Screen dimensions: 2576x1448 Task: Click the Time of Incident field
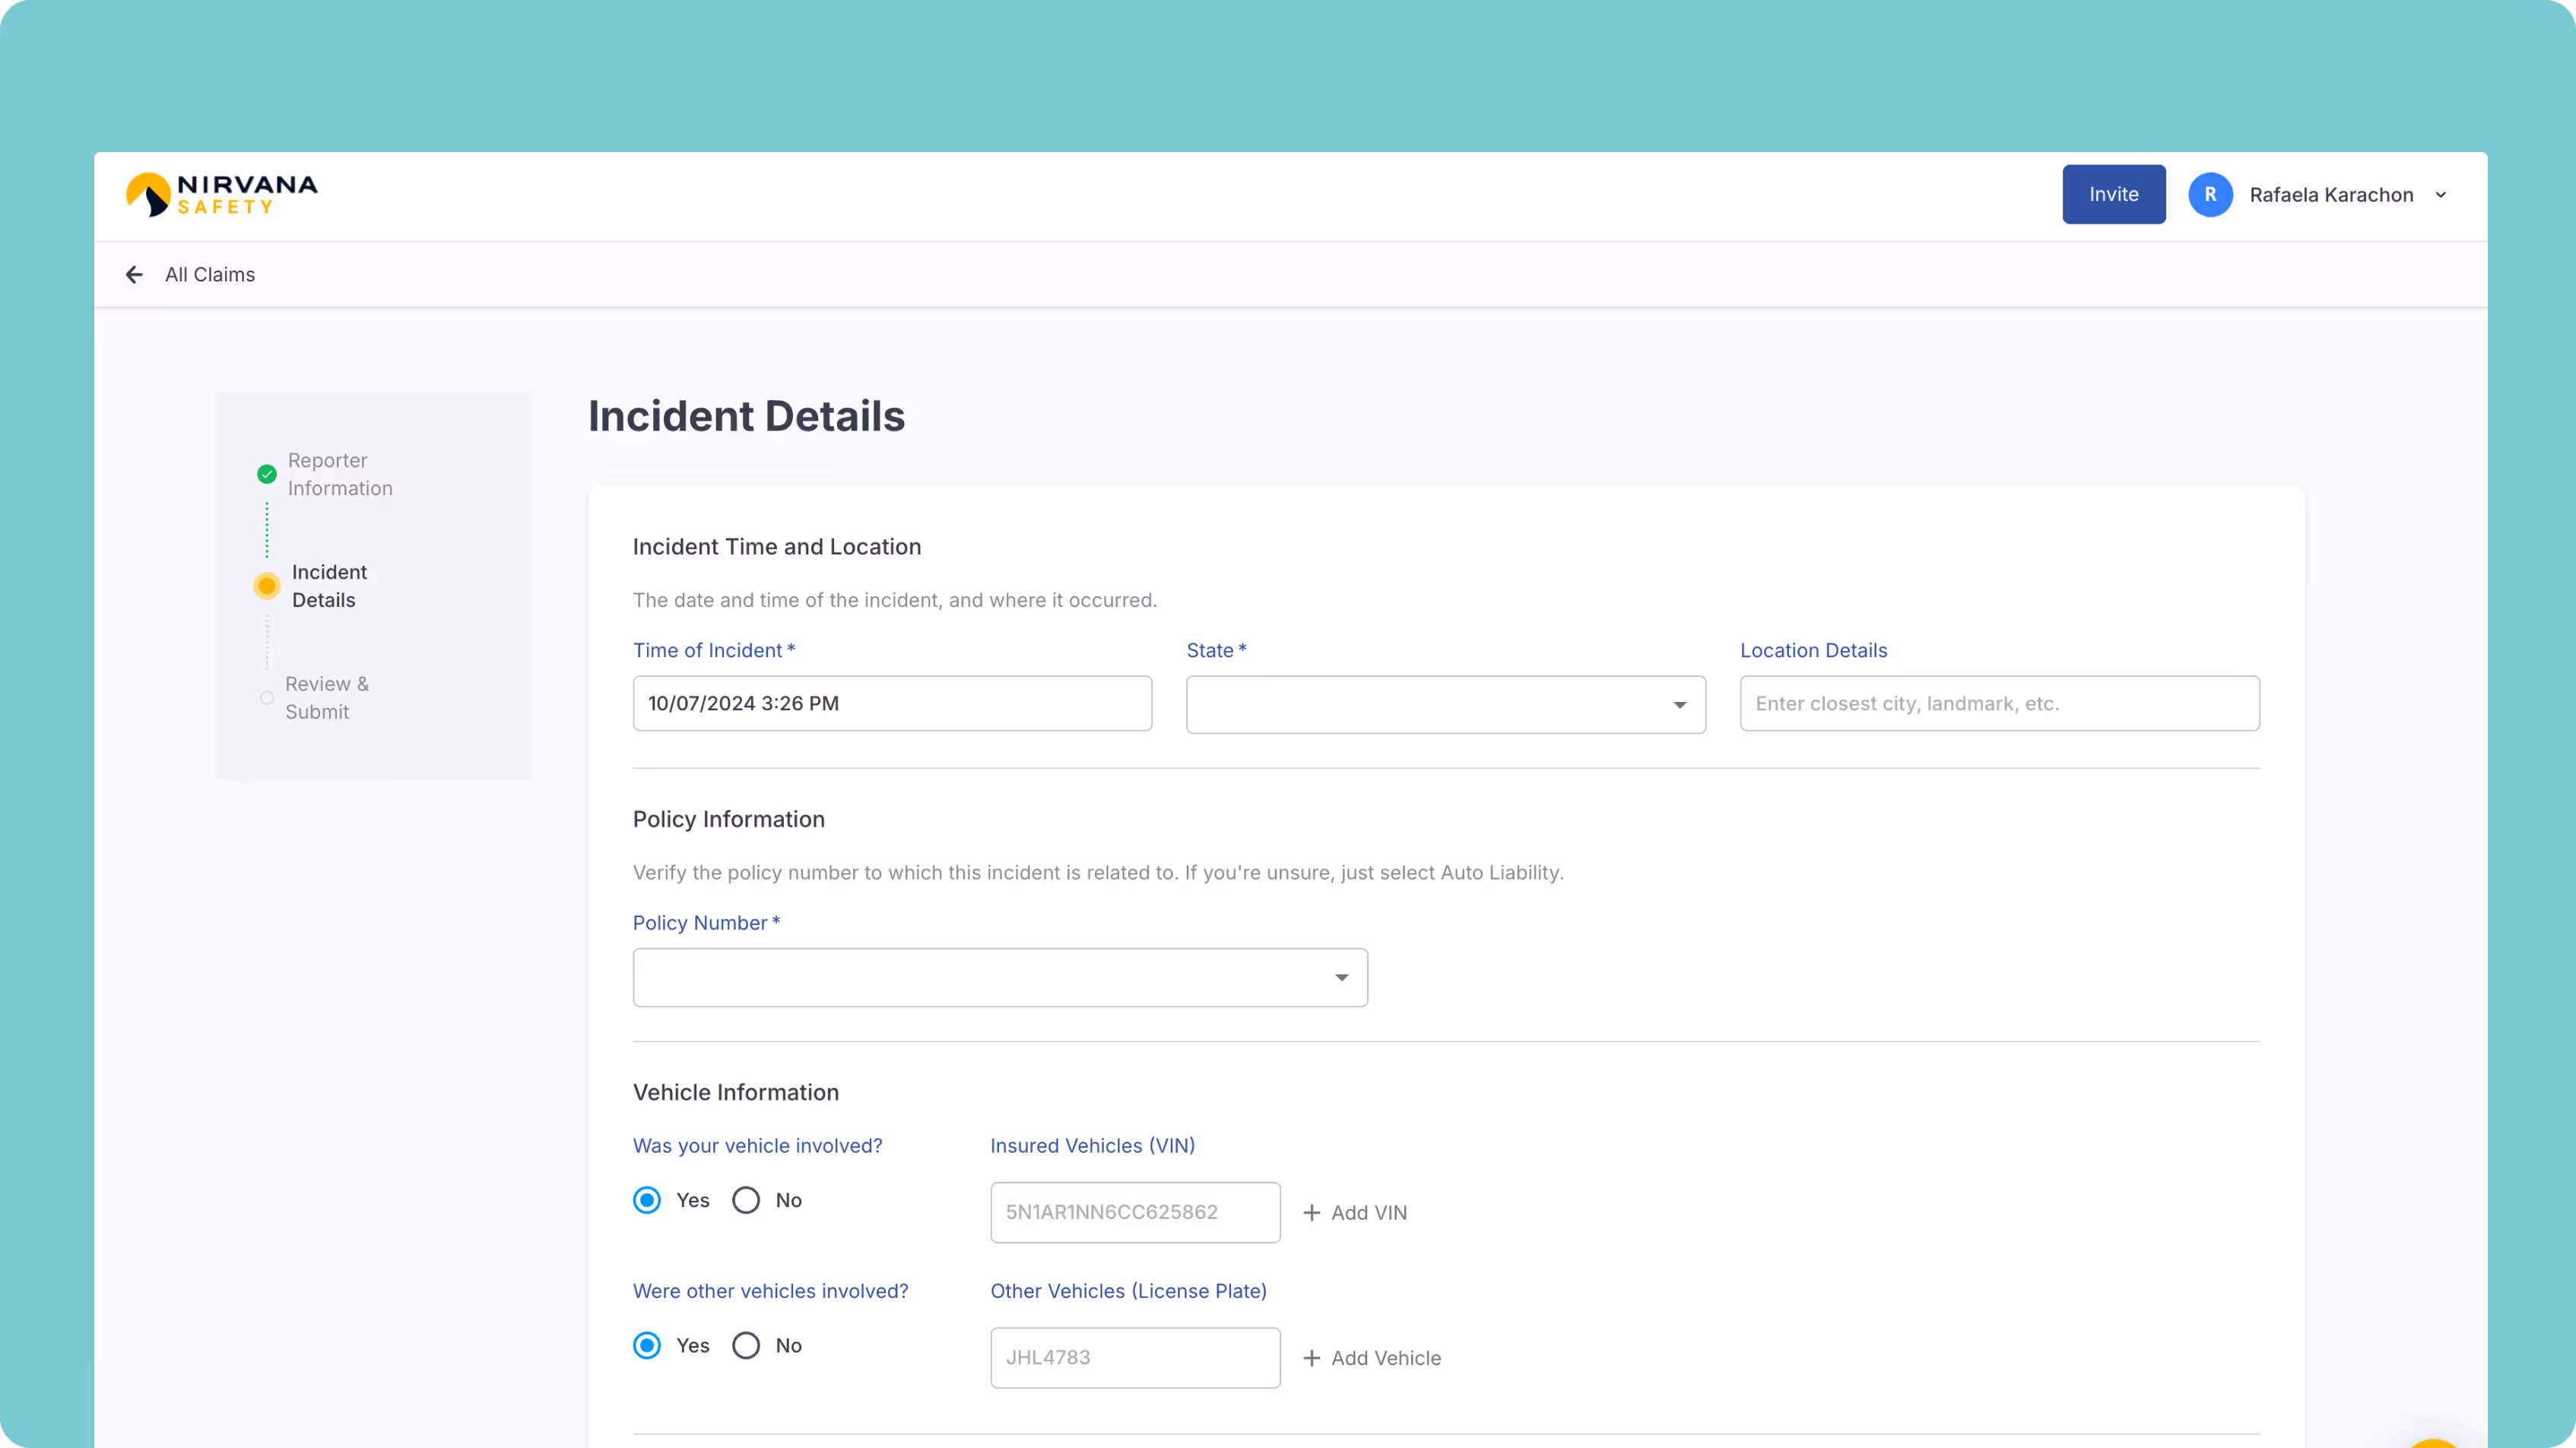pos(891,703)
